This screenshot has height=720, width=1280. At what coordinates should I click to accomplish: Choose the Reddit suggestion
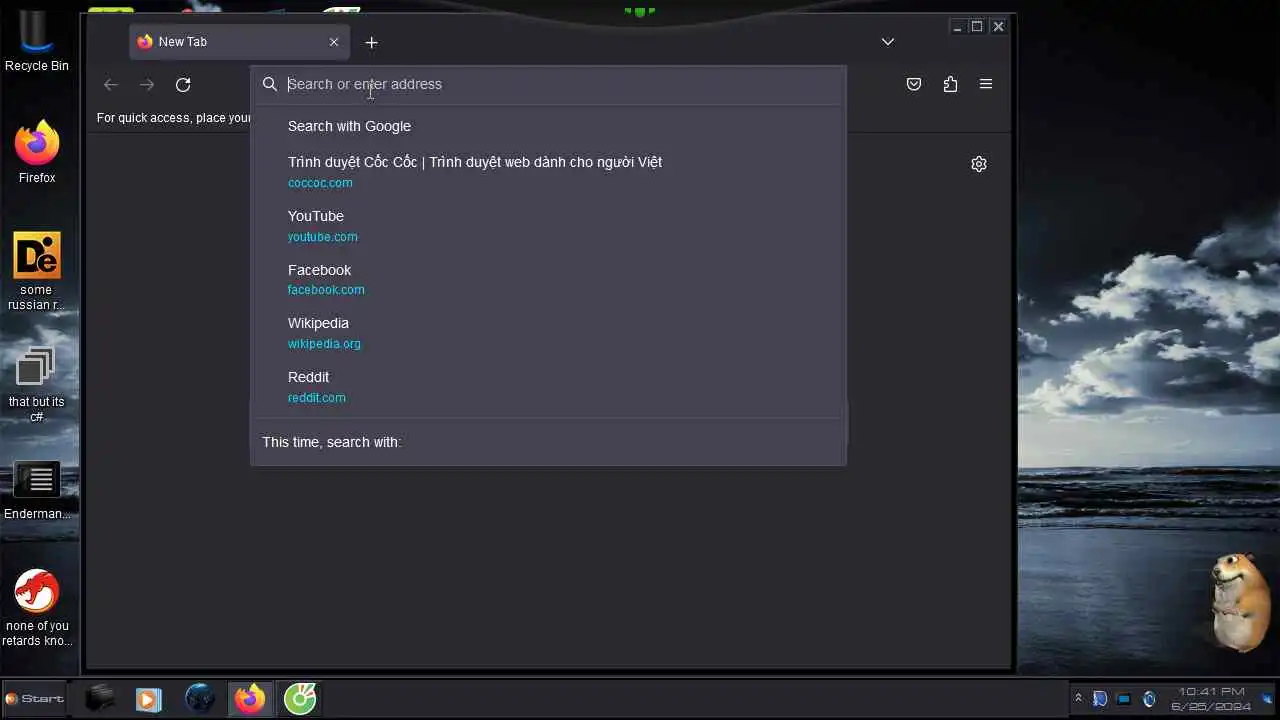pos(548,387)
